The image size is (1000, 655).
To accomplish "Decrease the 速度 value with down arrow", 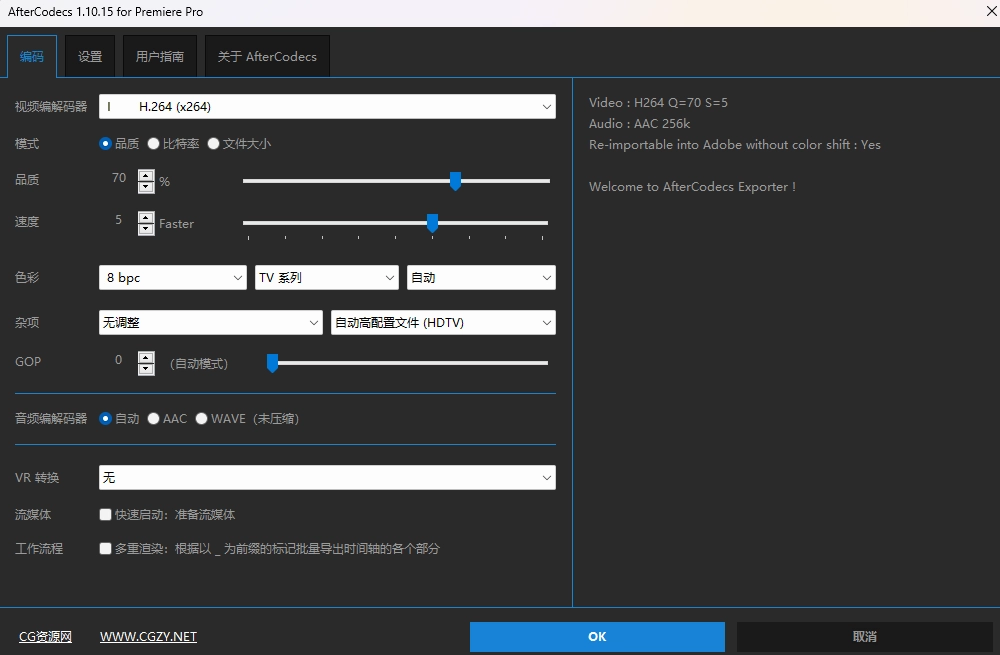I will click(x=146, y=229).
